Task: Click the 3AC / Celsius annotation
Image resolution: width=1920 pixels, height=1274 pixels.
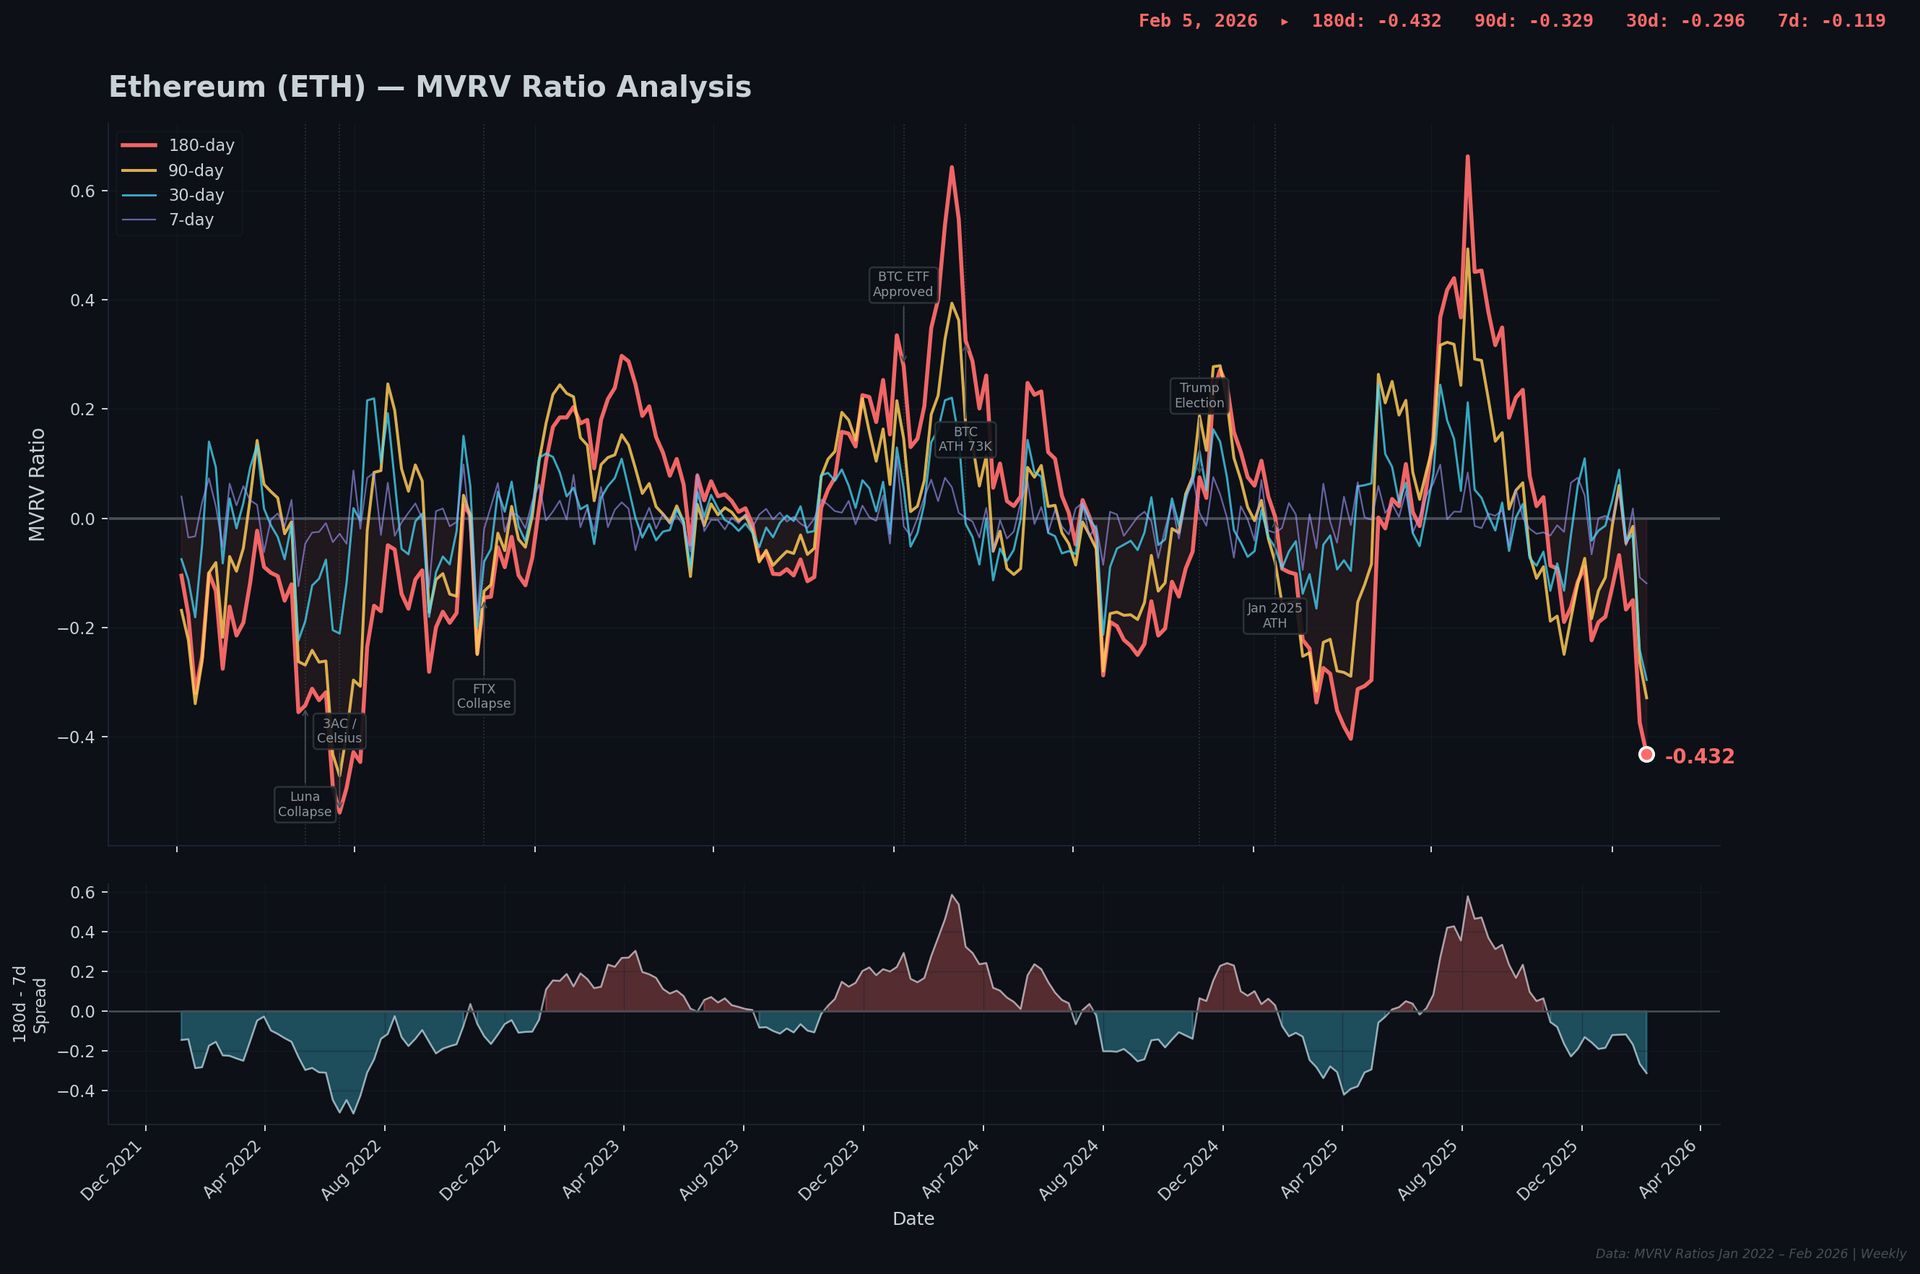Action: (x=339, y=731)
